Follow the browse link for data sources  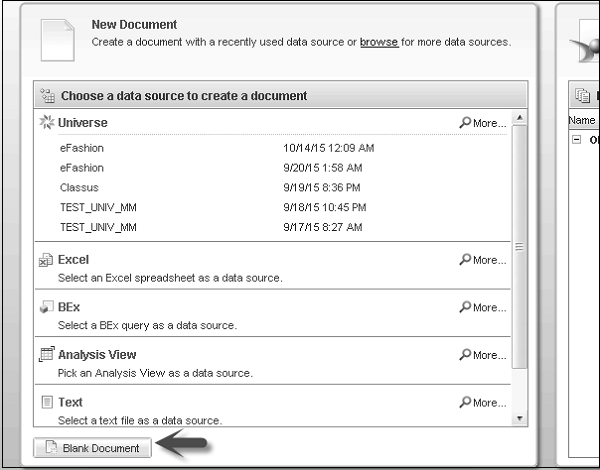coord(379,42)
